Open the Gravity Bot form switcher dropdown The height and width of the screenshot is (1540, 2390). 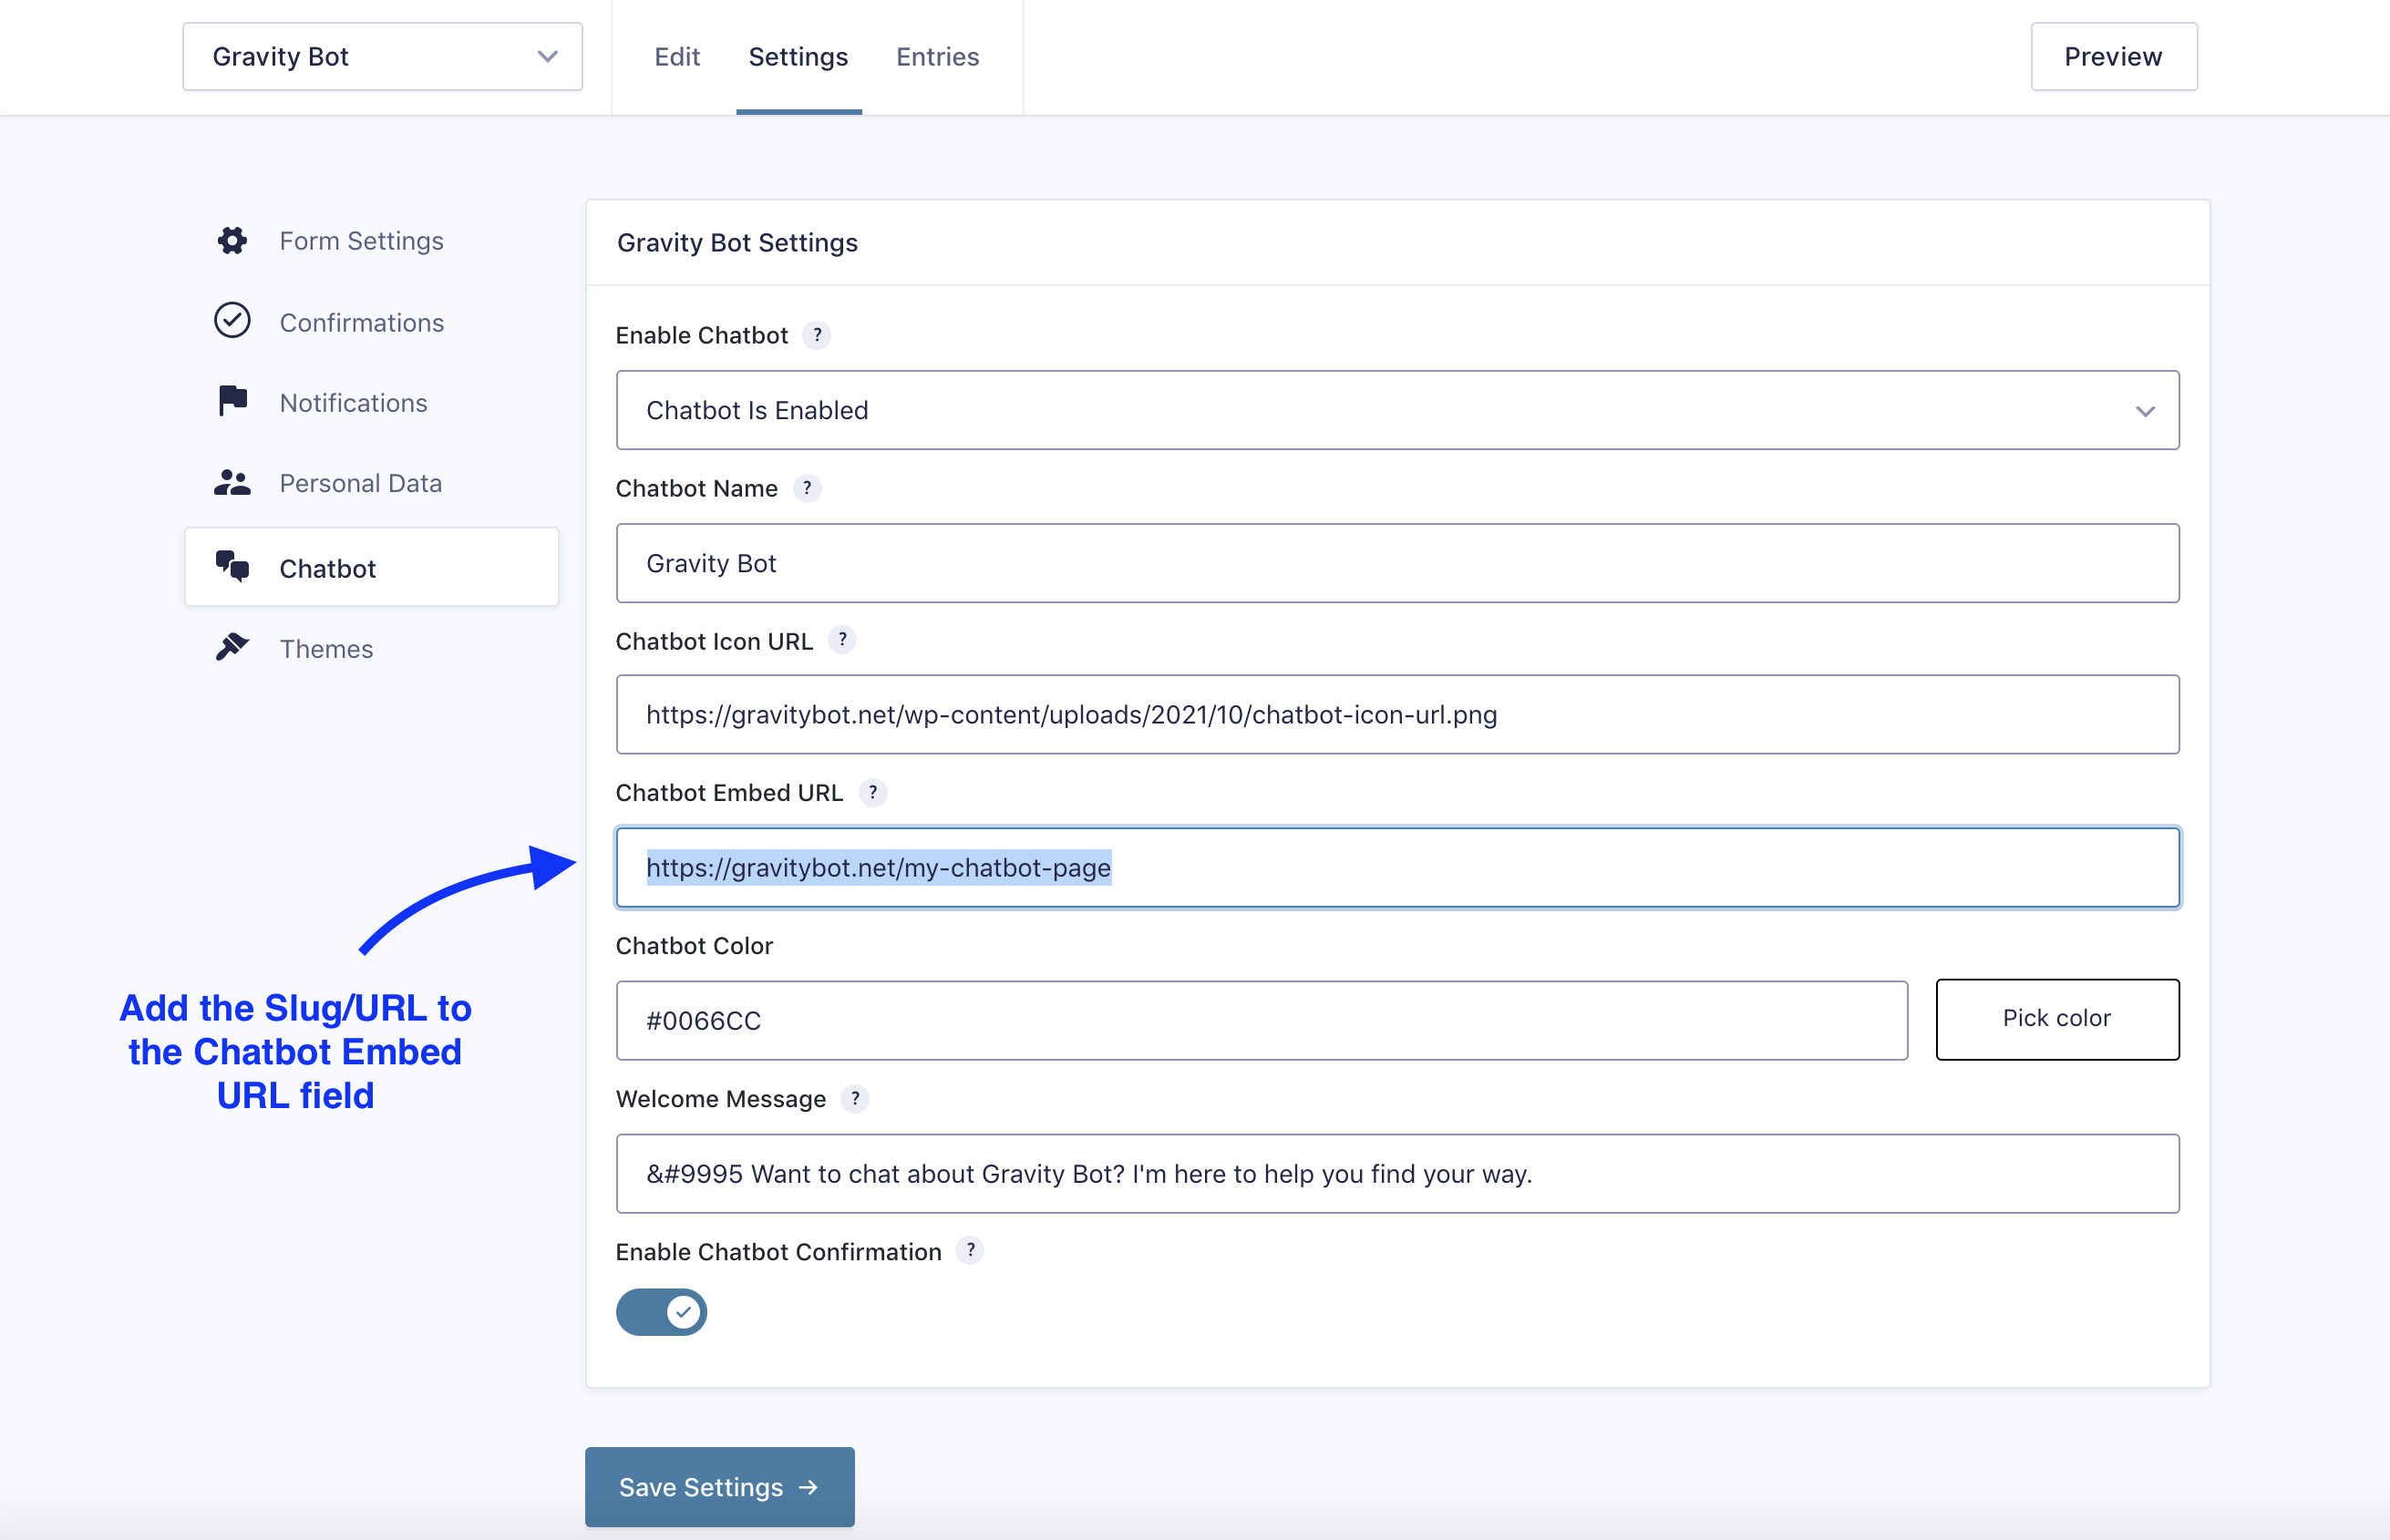383,57
